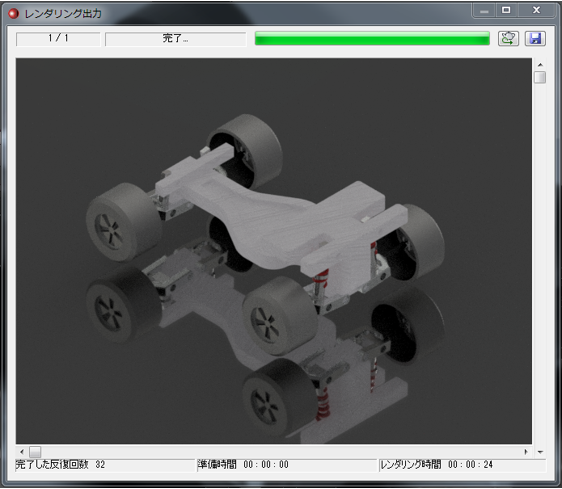Click the 1 / 1 frame counter field

click(x=58, y=39)
